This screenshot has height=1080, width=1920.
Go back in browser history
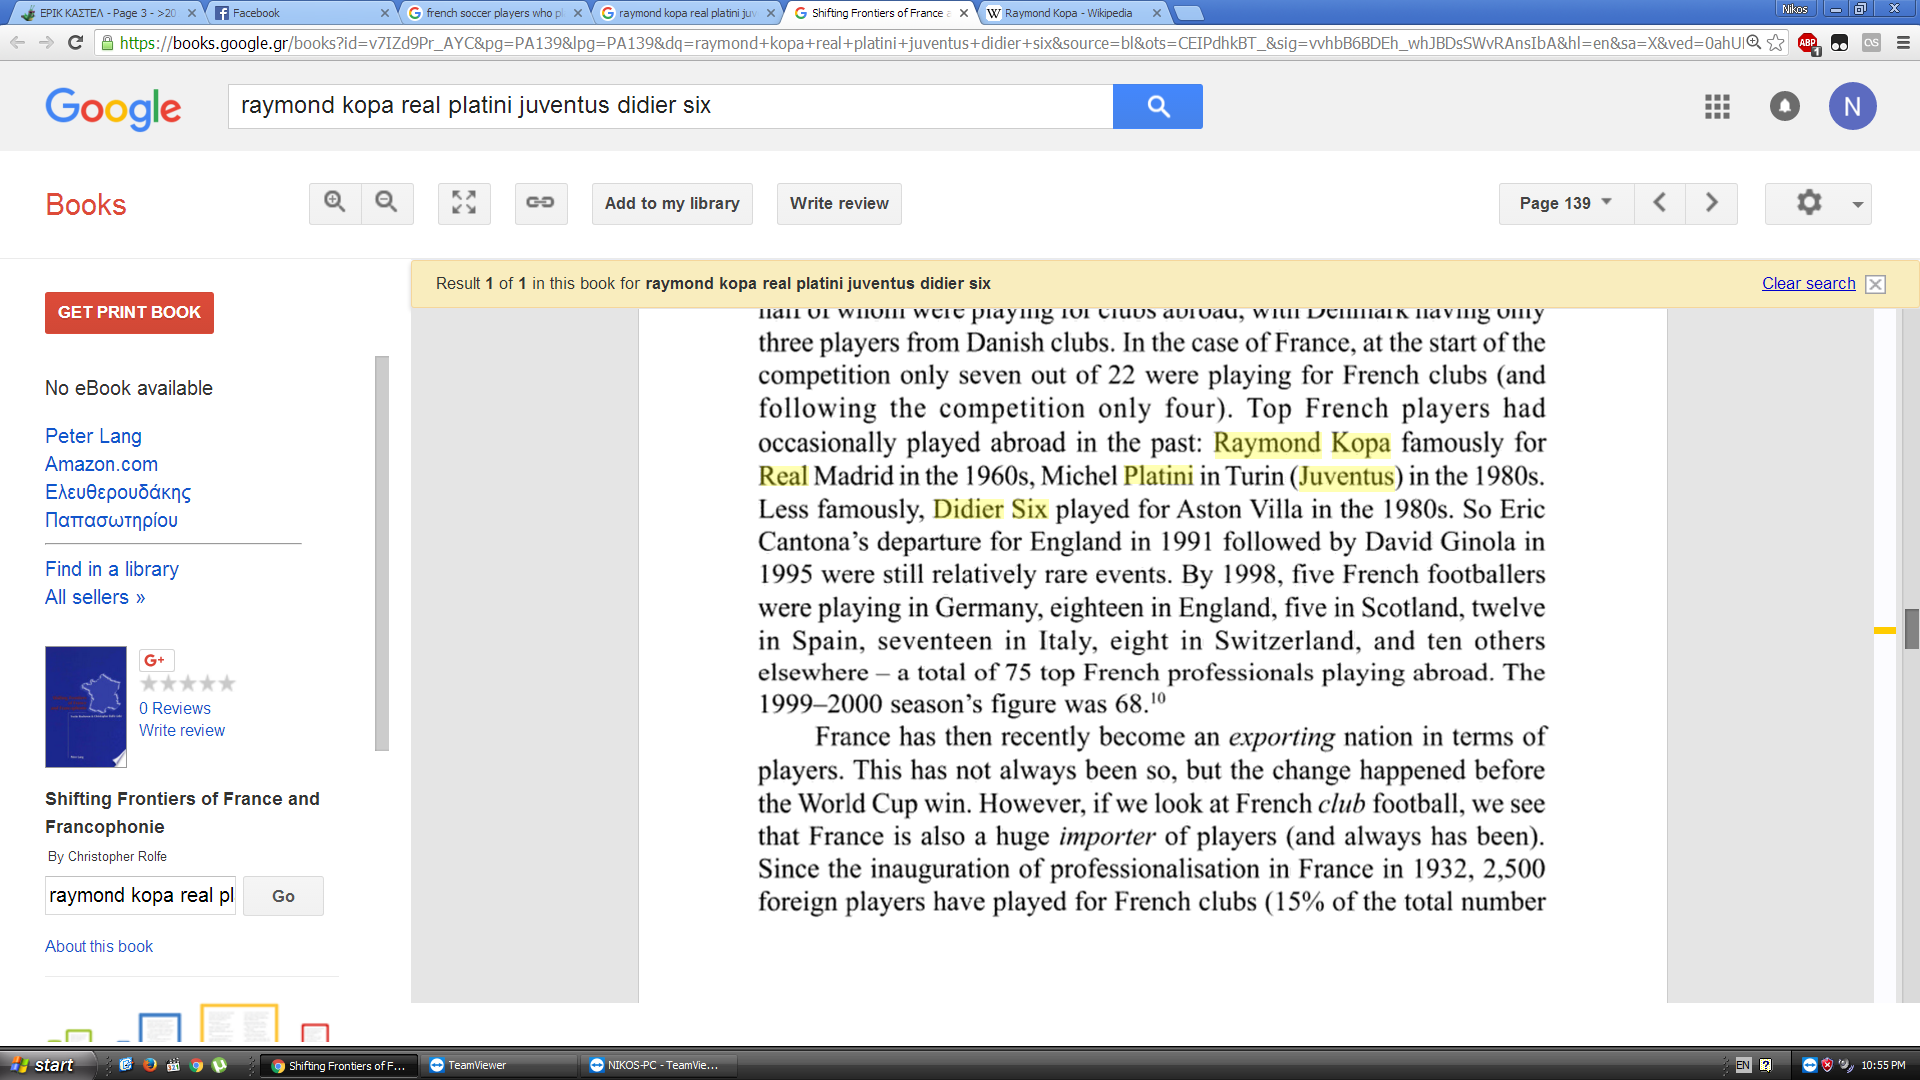17,42
